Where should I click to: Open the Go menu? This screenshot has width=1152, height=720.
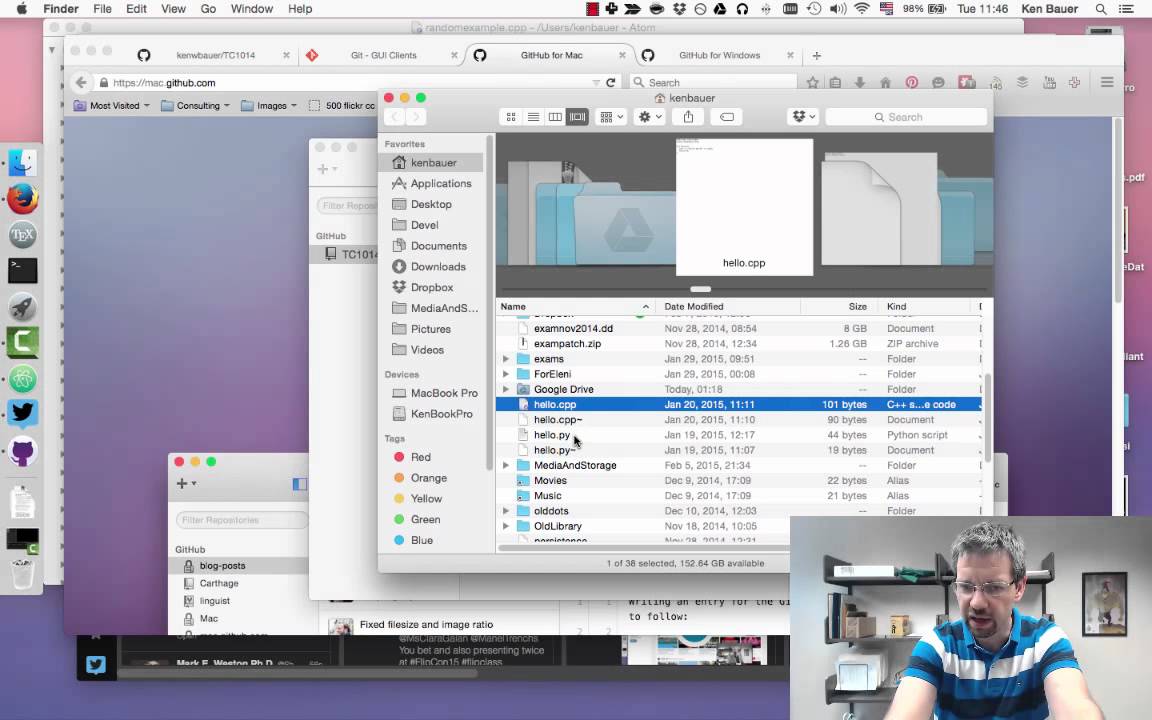pos(208,9)
